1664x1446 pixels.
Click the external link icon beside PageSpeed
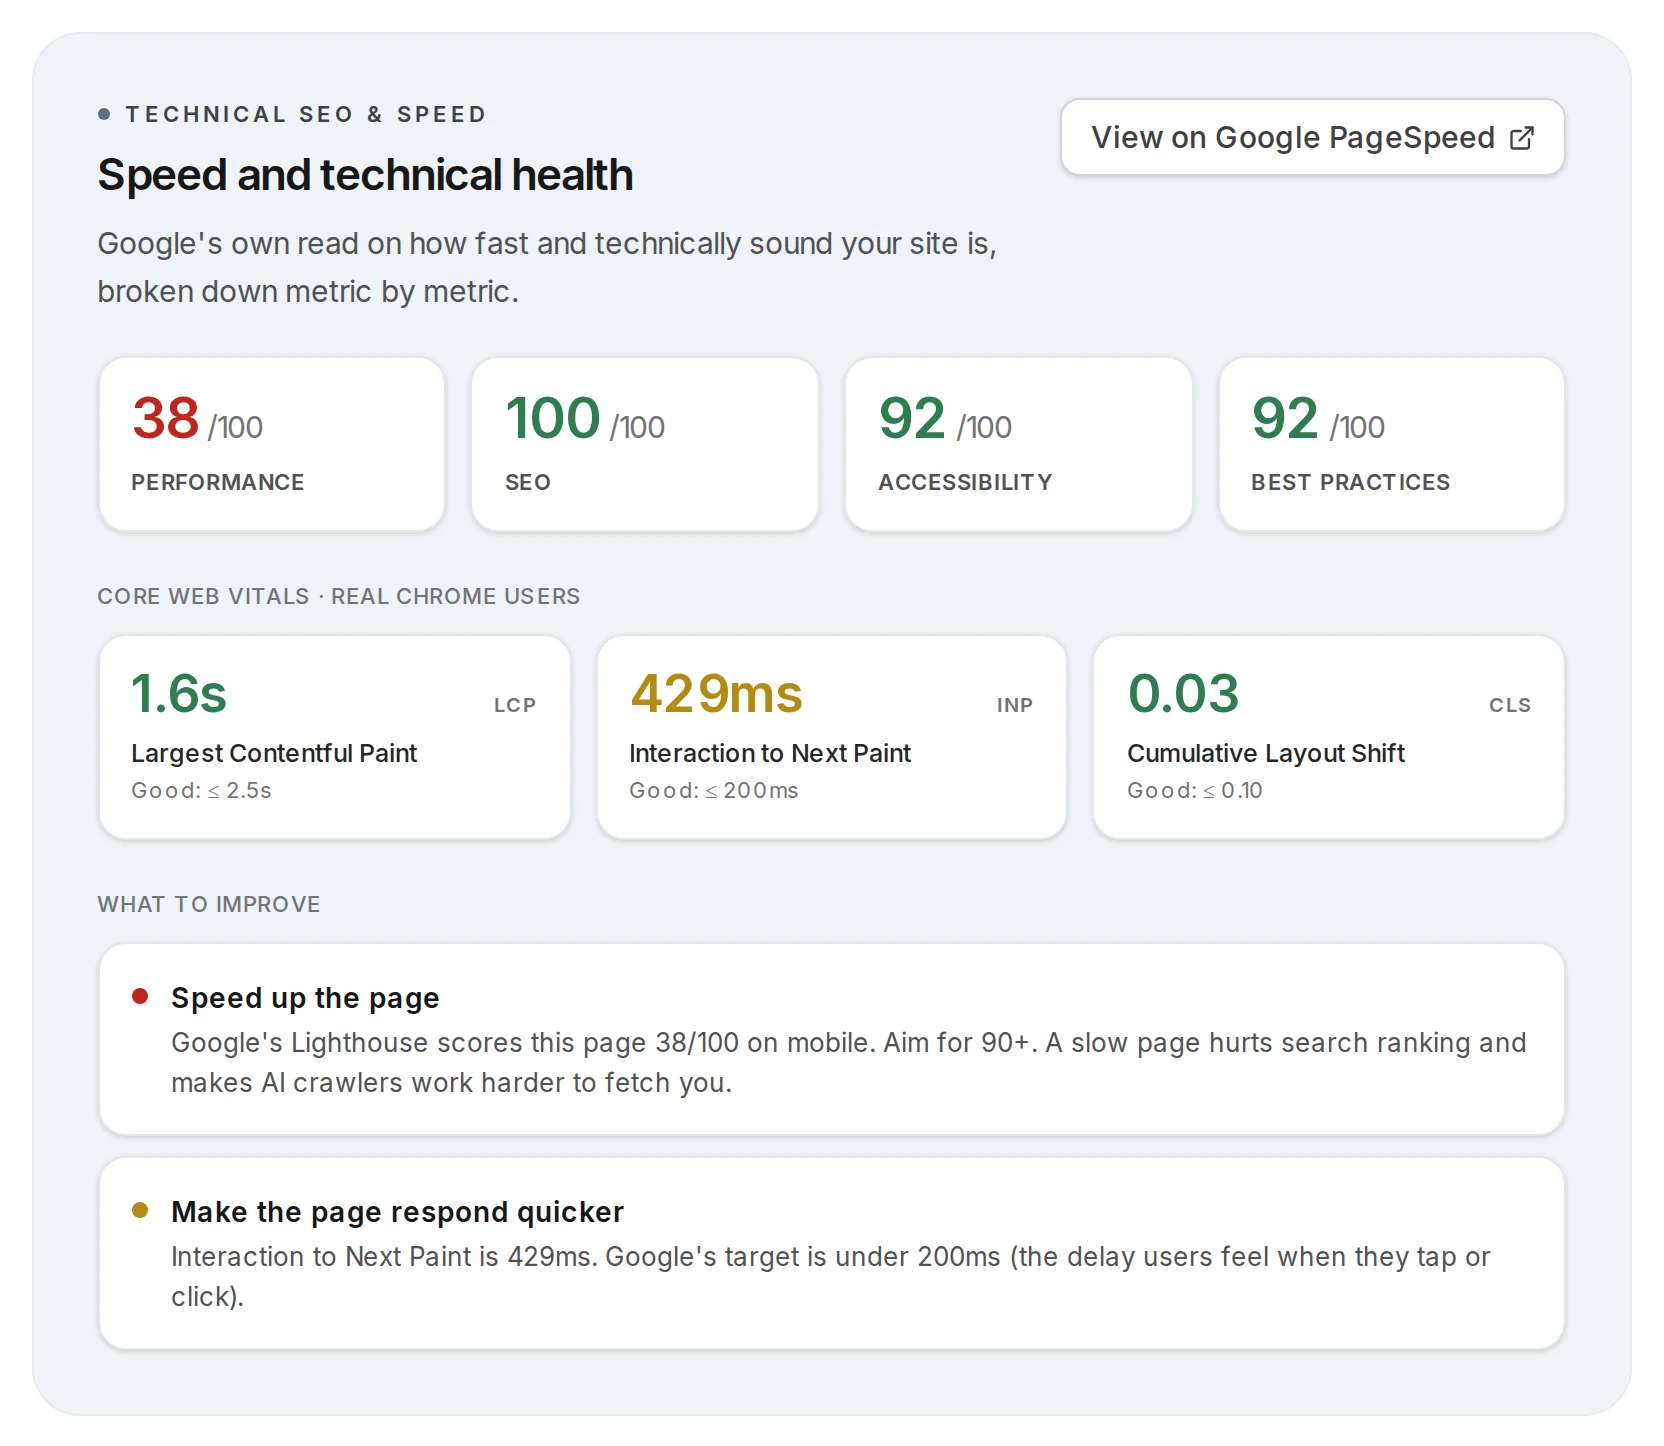1521,138
